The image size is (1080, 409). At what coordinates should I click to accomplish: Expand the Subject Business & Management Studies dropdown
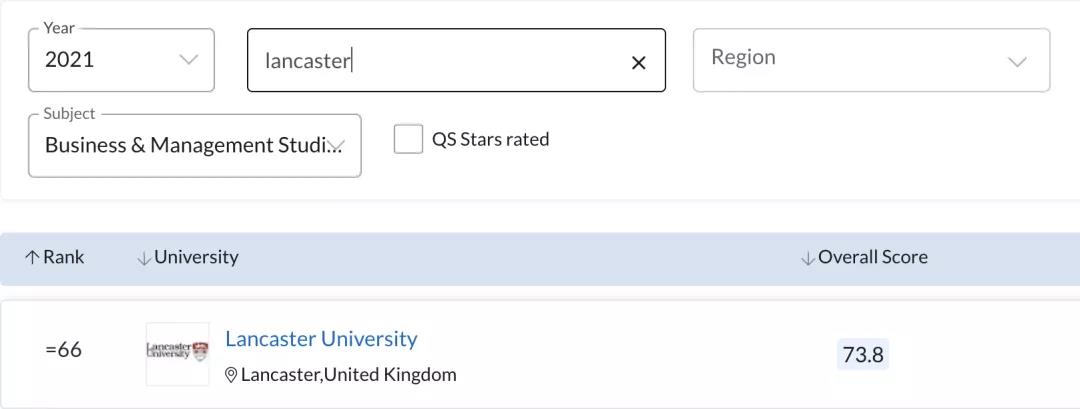coord(194,145)
